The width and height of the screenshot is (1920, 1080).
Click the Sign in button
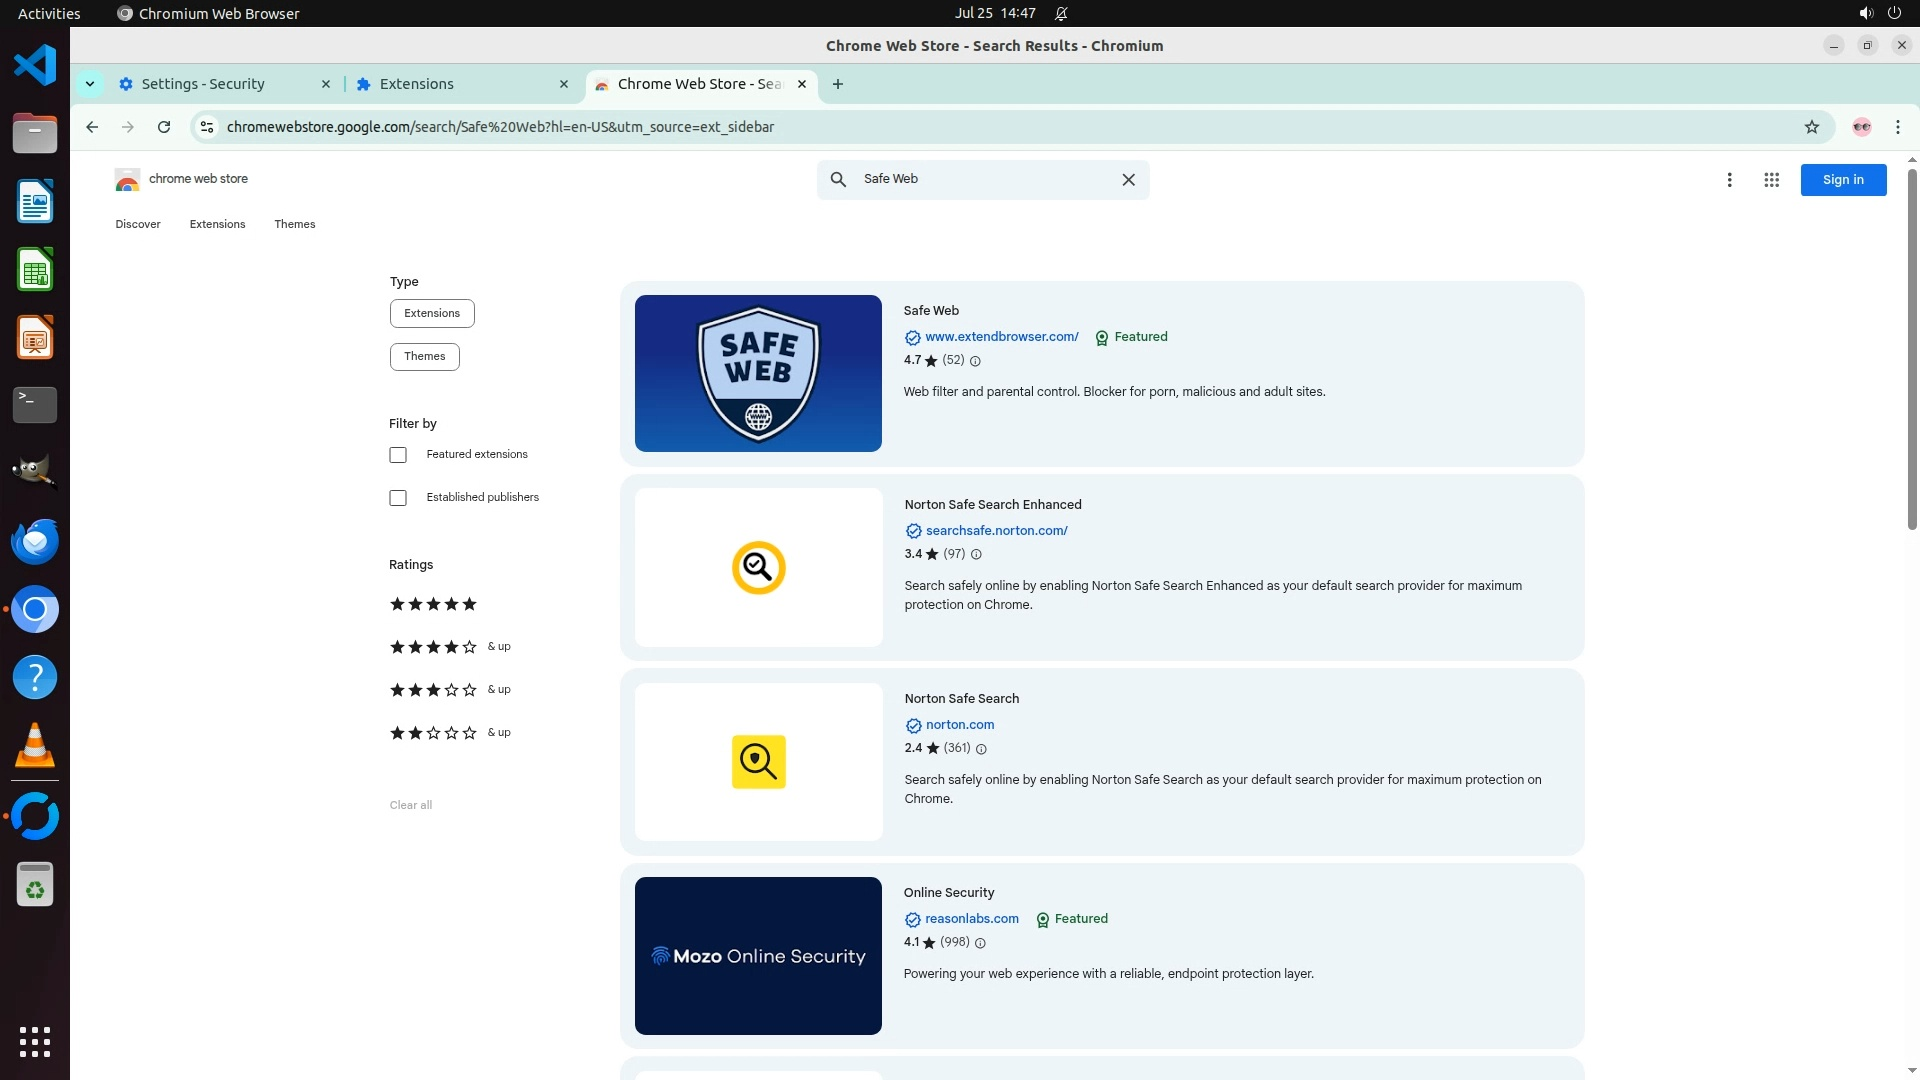1842,180
